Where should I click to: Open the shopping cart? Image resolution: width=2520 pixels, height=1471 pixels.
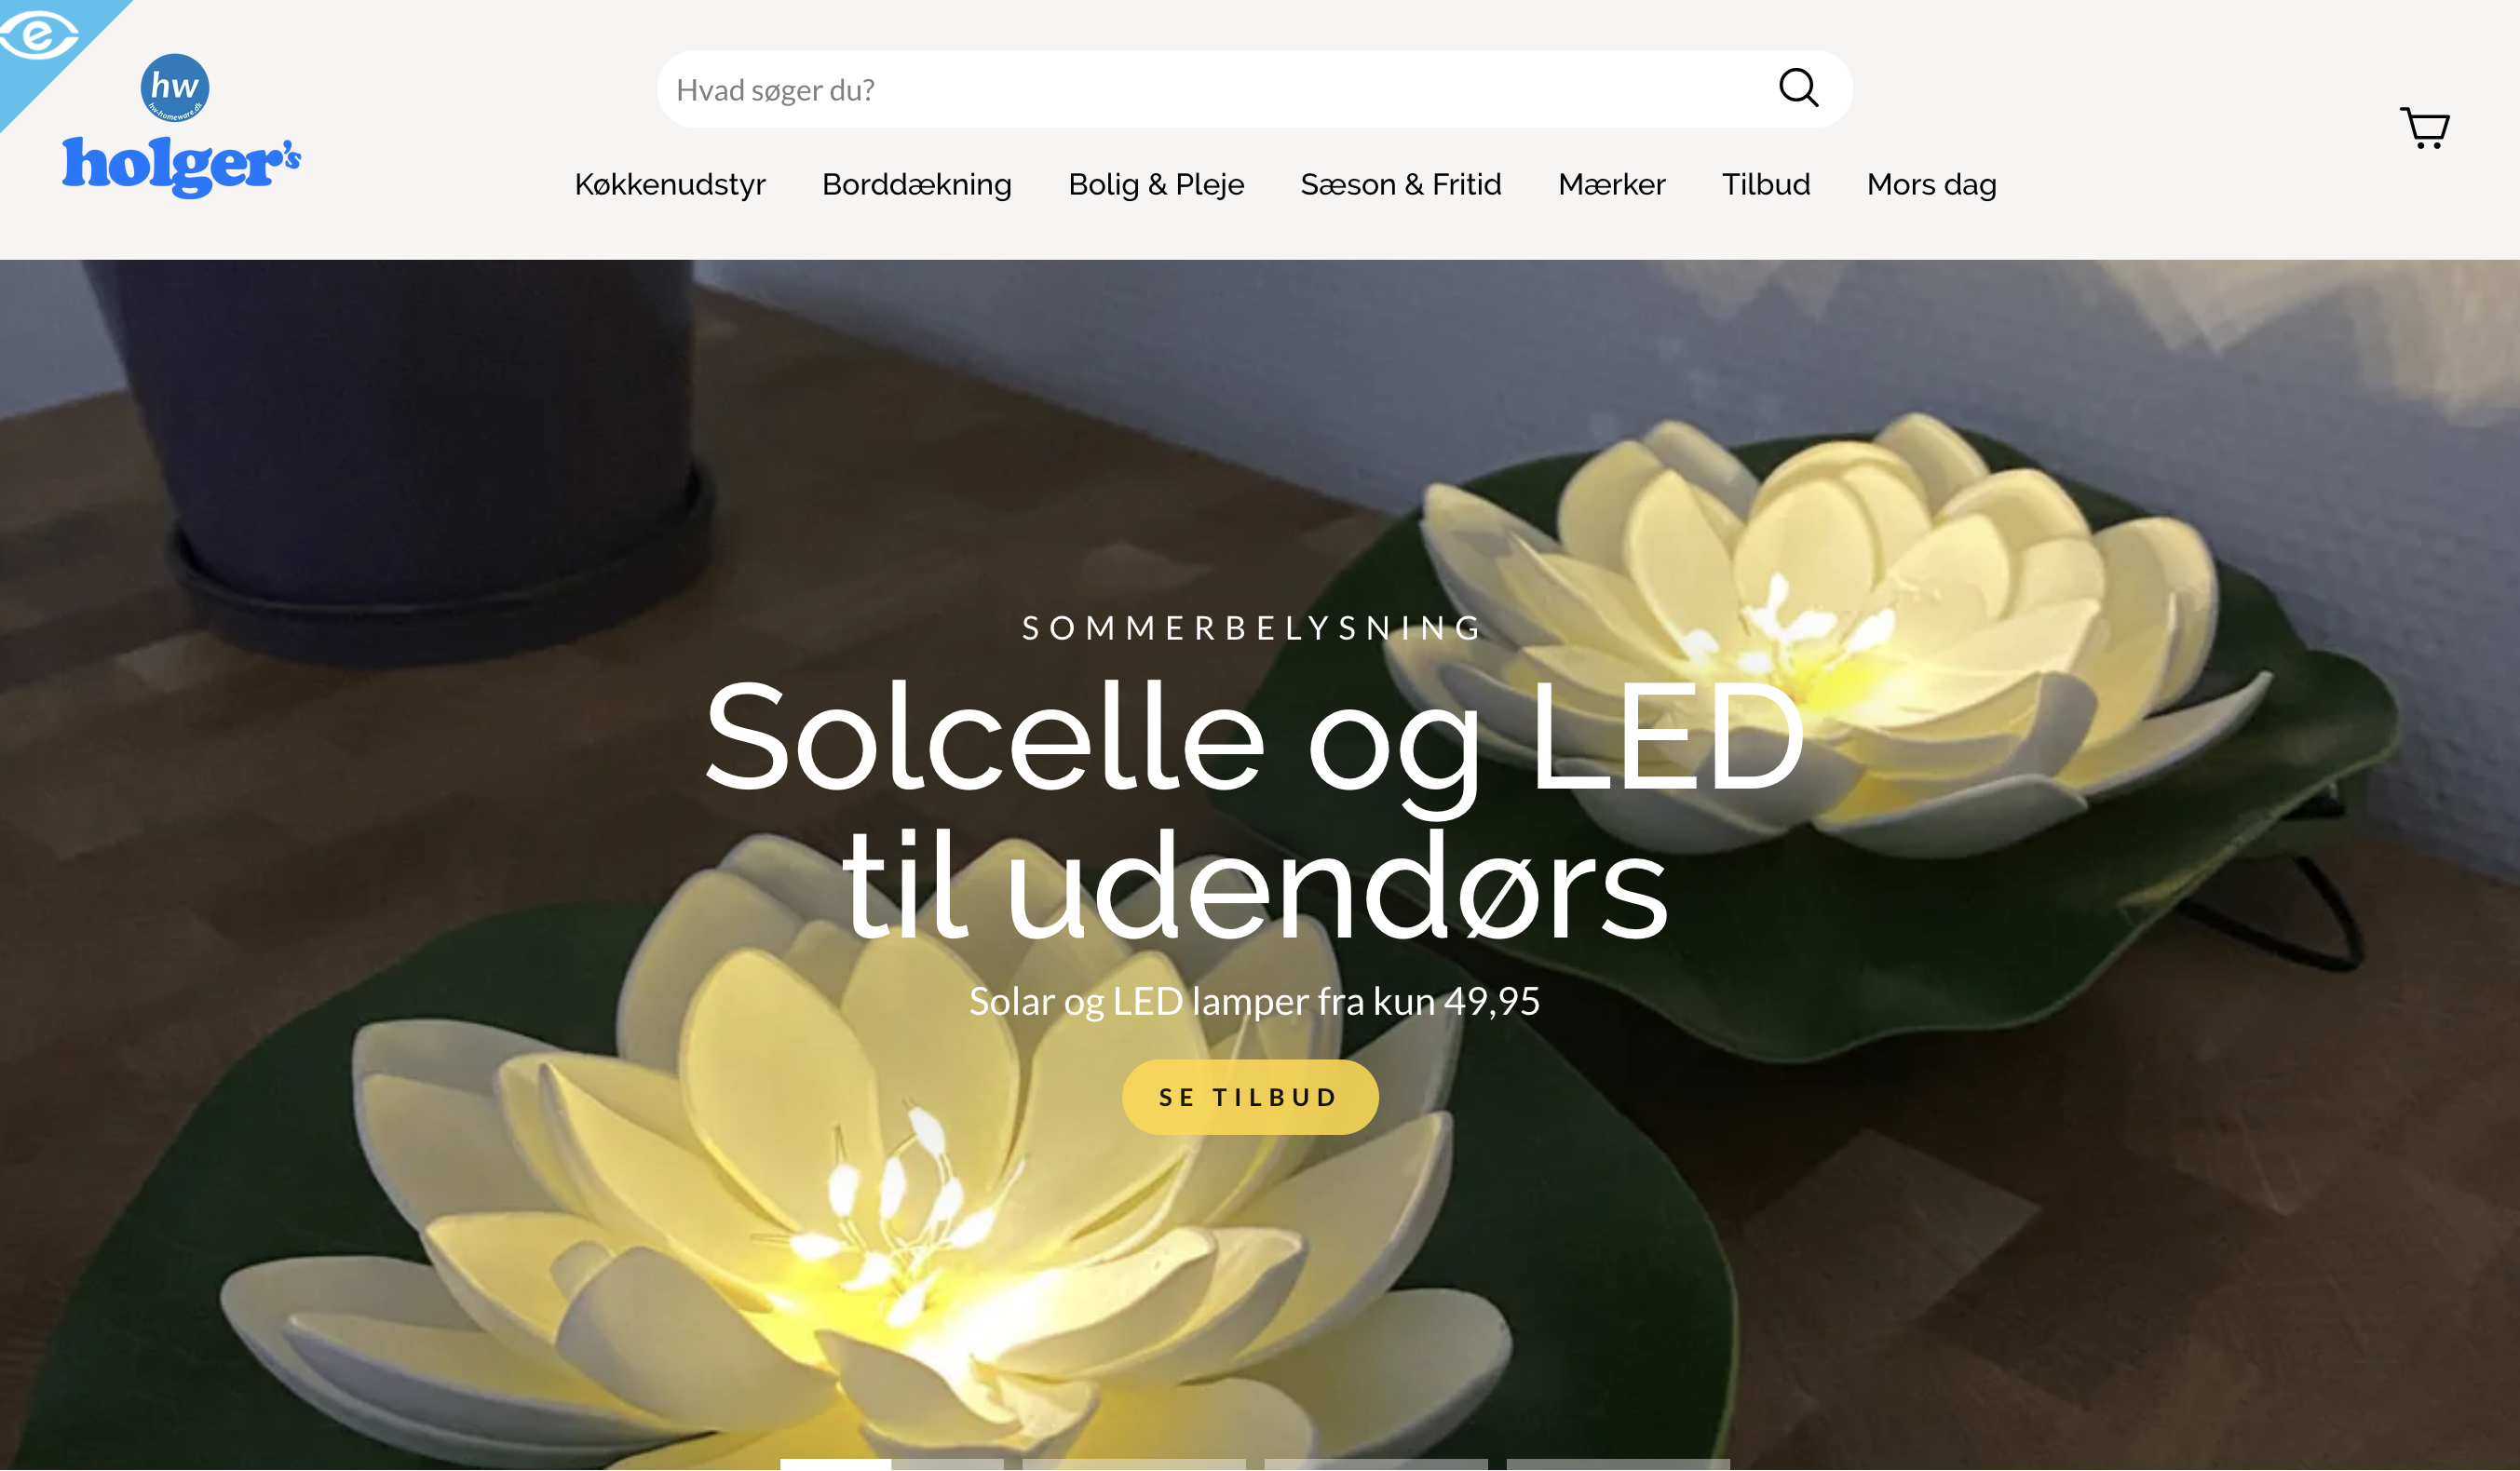[2425, 128]
